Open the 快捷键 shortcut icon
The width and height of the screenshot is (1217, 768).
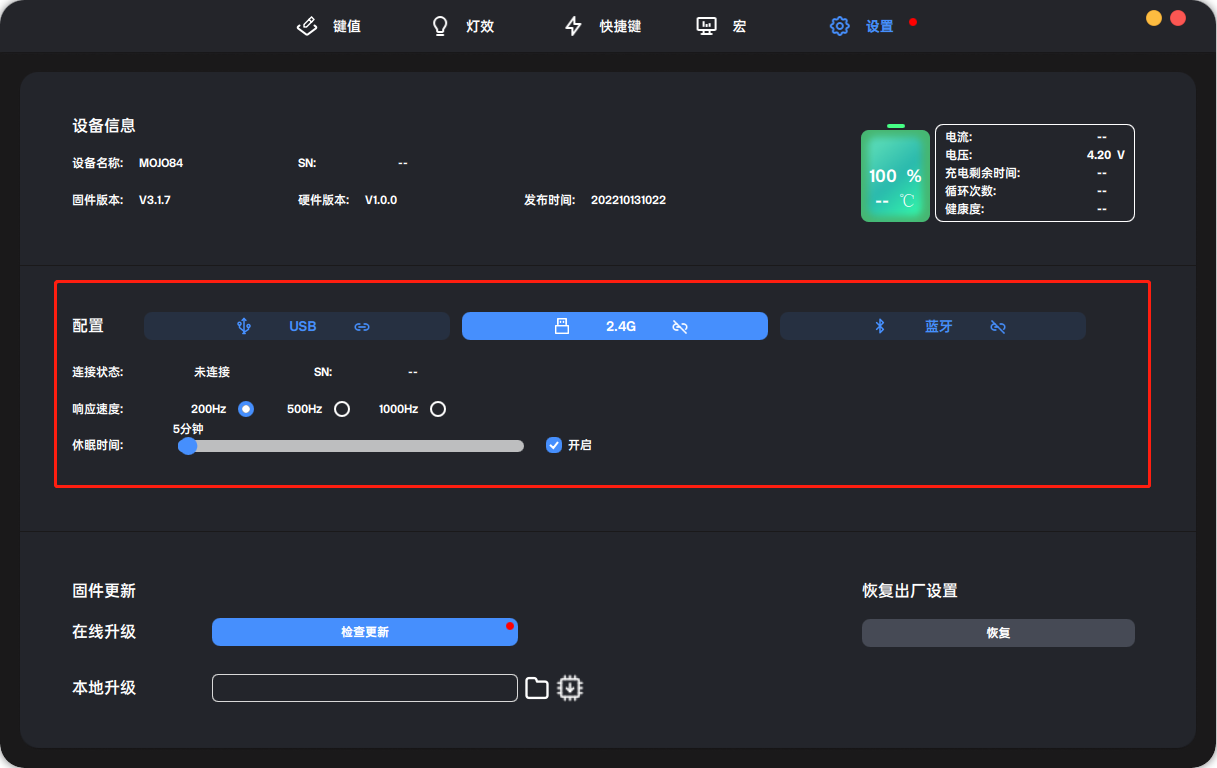point(572,25)
